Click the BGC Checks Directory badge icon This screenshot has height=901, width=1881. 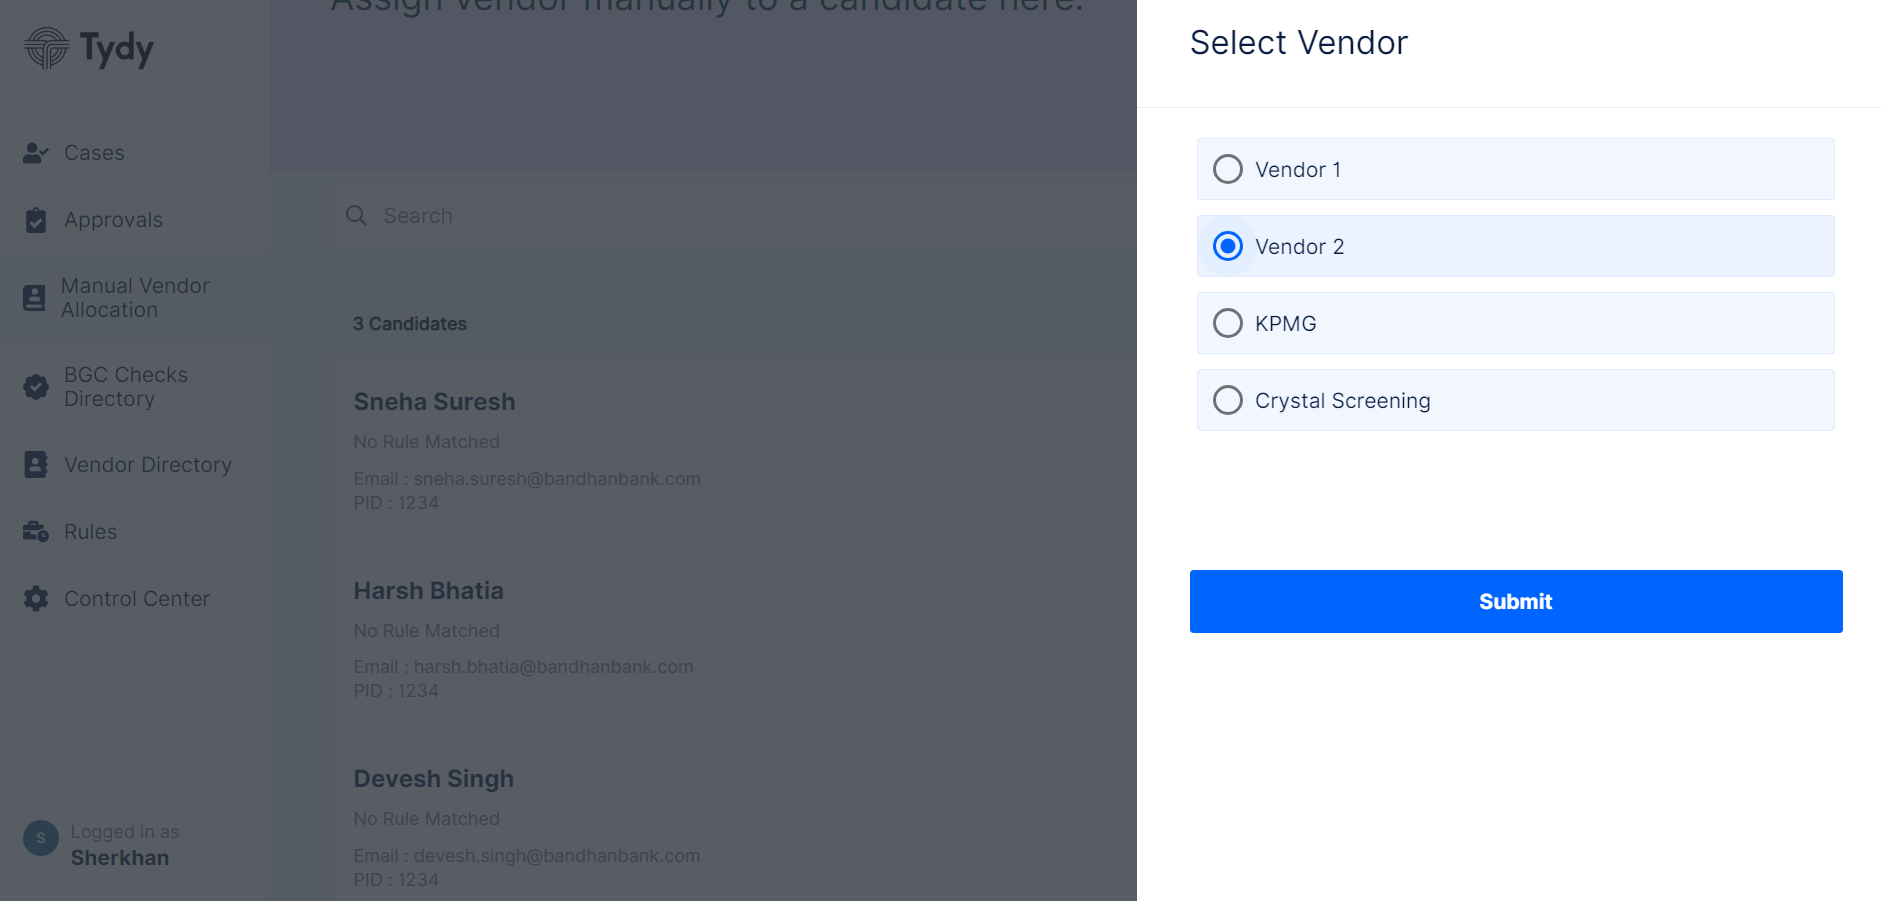coord(36,387)
